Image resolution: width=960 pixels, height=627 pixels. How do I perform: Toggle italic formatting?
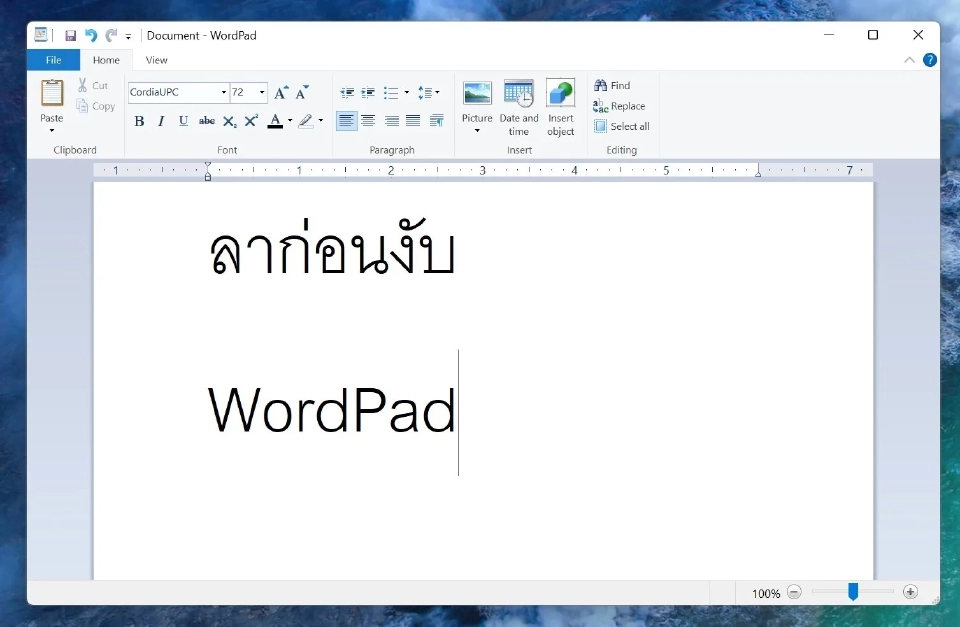[161, 121]
